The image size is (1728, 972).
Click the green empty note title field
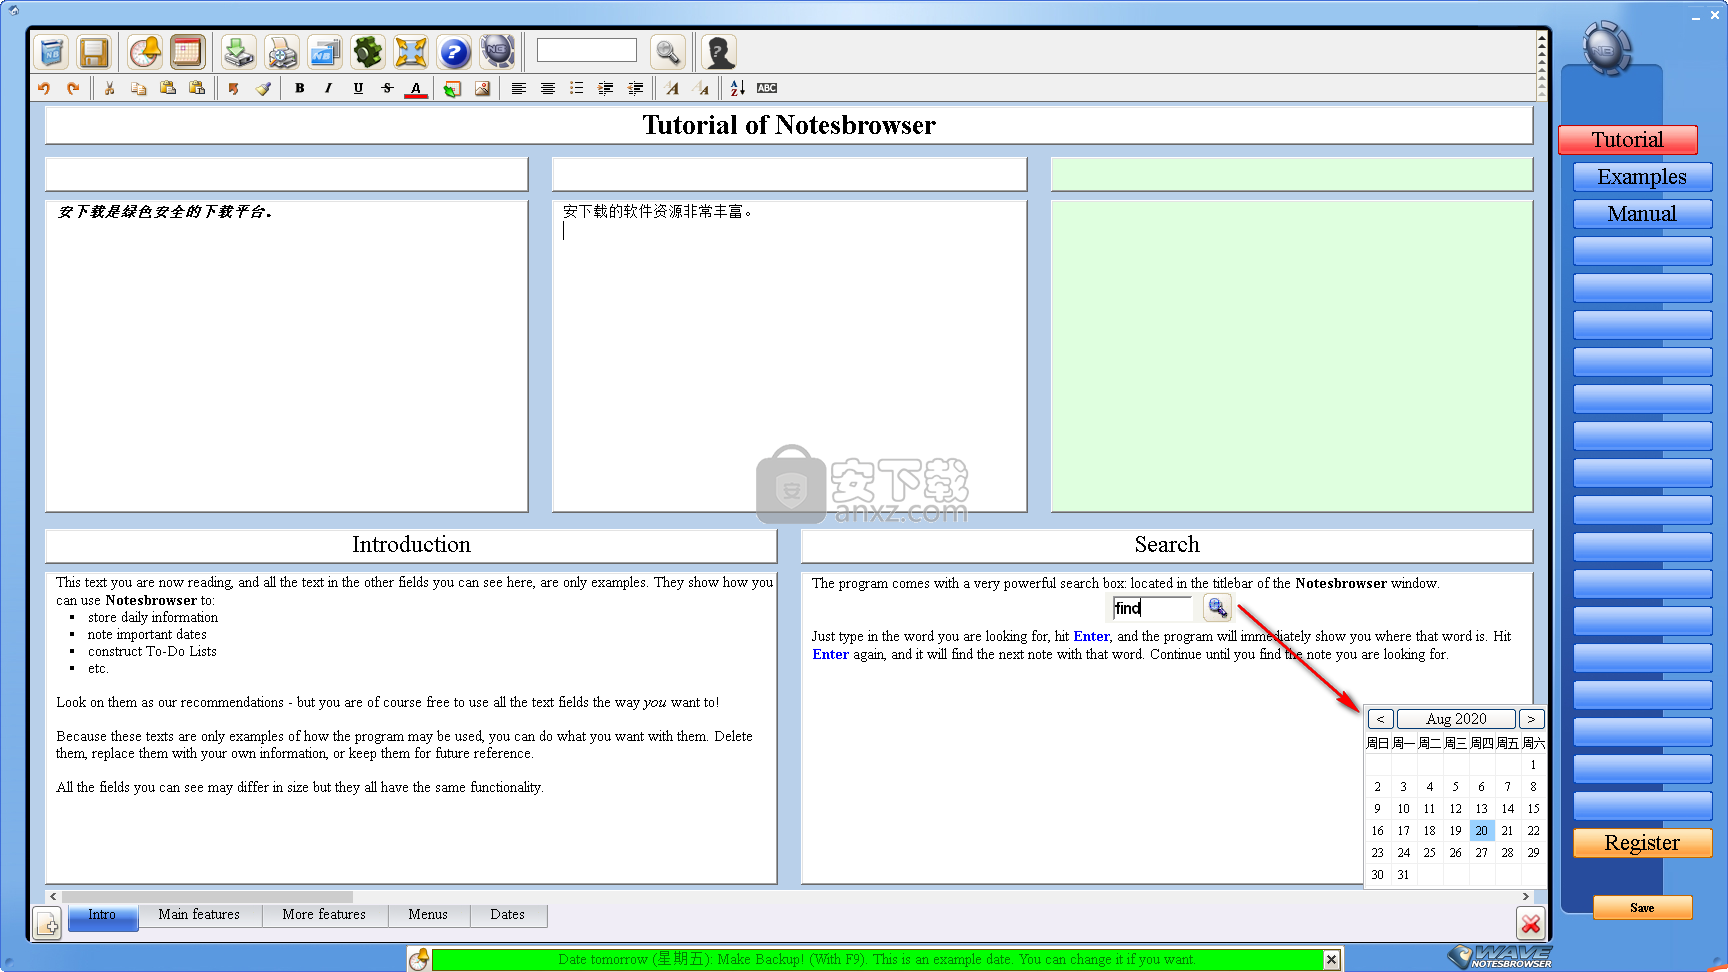click(1291, 174)
